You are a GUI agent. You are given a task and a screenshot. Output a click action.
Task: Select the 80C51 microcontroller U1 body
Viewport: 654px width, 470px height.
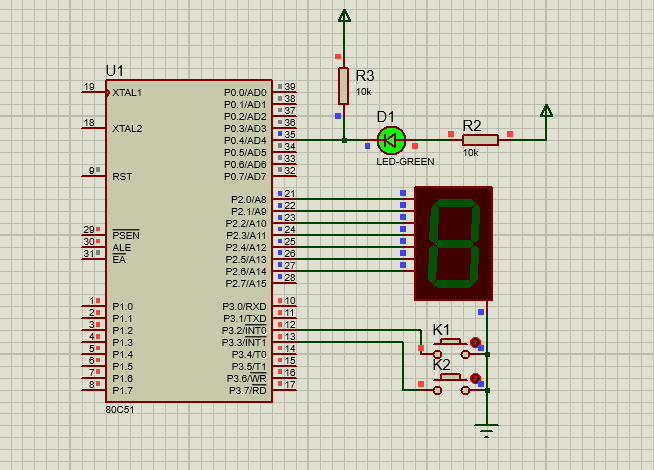click(189, 241)
